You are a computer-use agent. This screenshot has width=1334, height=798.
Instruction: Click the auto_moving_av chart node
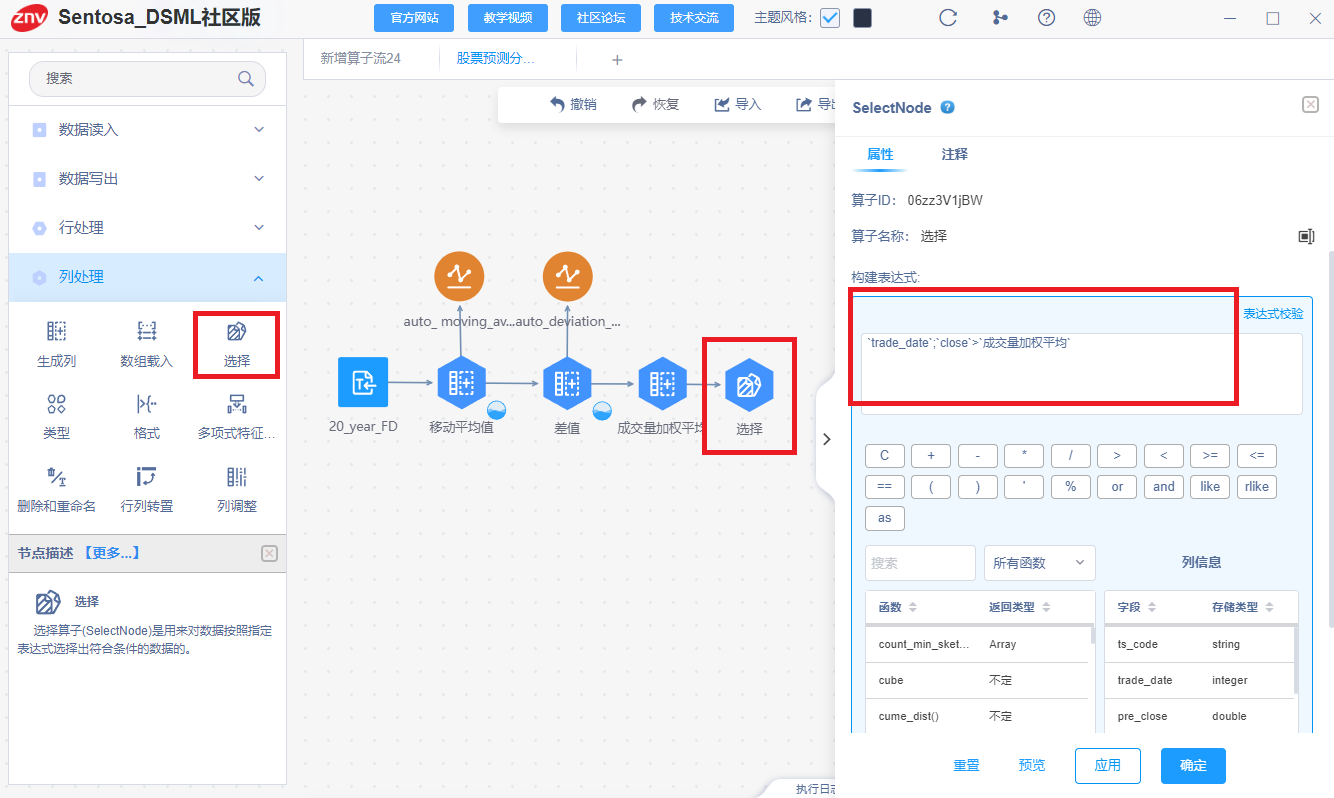(x=459, y=277)
